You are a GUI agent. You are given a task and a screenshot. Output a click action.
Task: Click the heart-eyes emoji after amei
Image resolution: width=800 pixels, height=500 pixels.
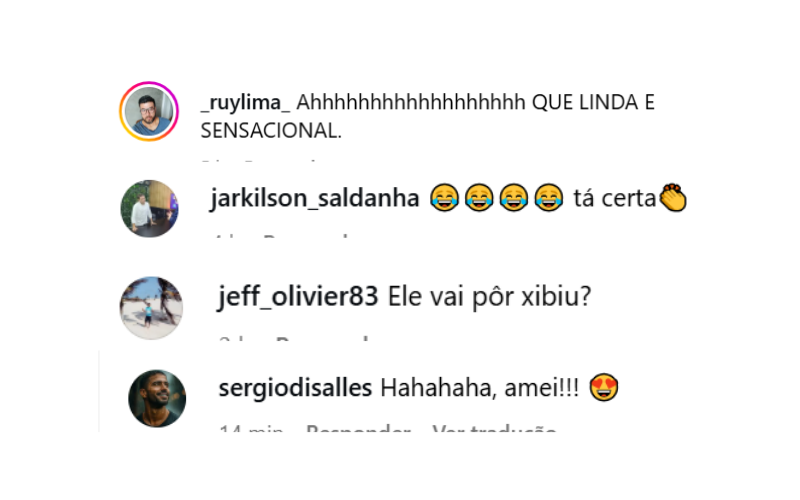(x=604, y=387)
